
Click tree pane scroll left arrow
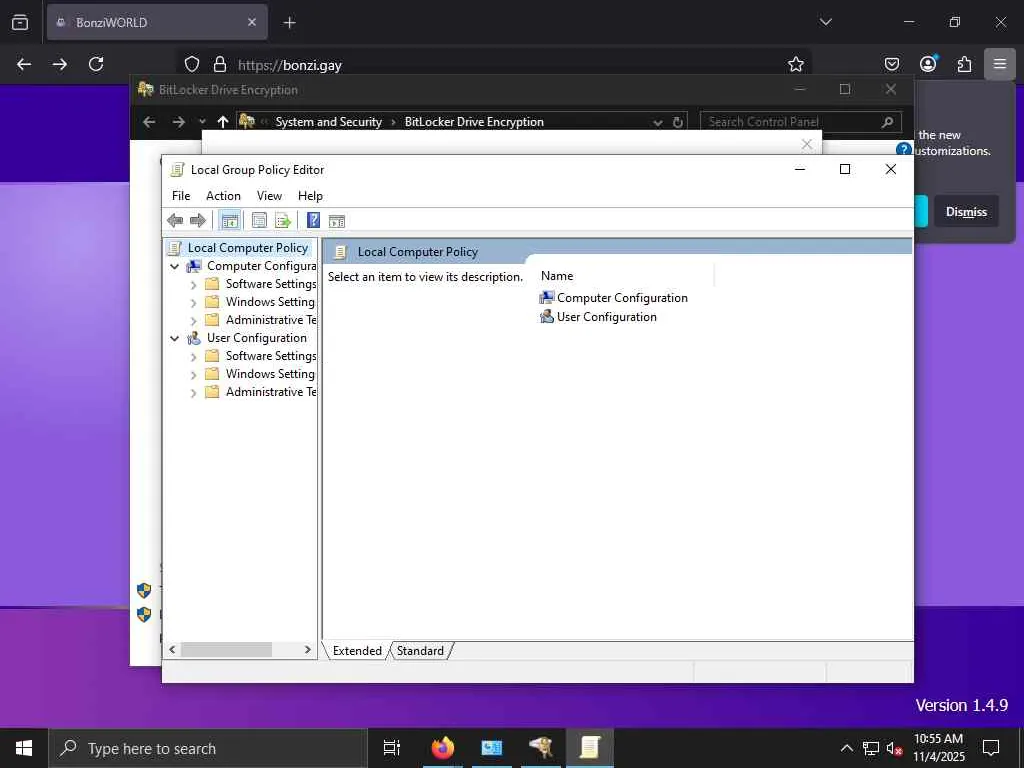pyautogui.click(x=172, y=650)
